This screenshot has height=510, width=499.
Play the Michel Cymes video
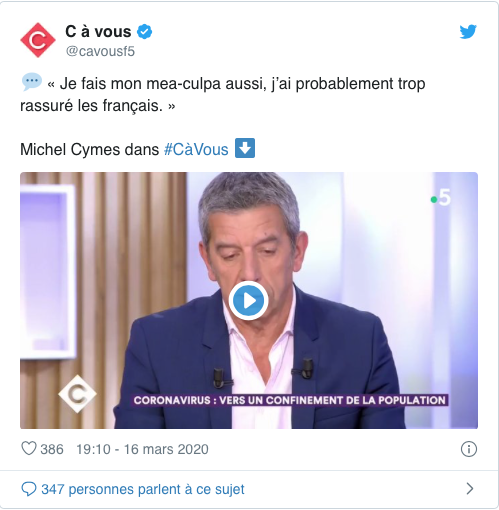click(x=249, y=300)
